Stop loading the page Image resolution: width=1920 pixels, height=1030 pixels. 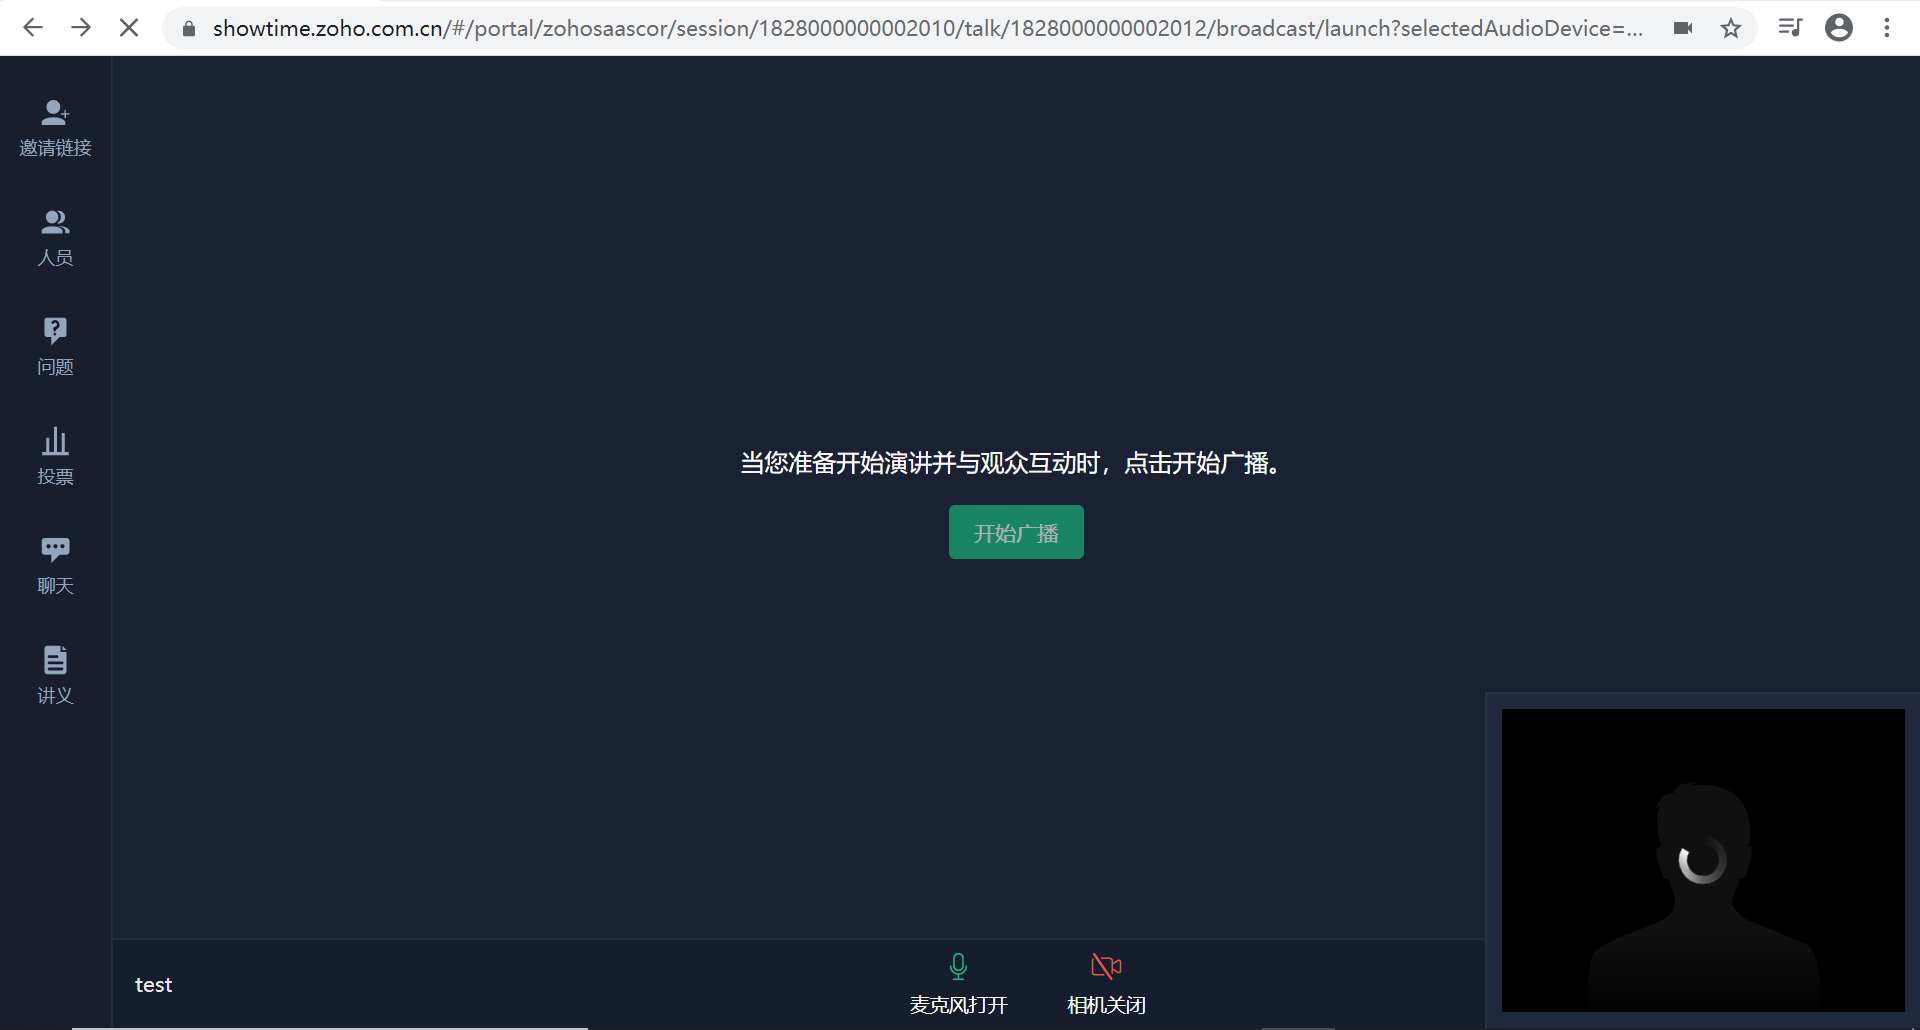point(129,28)
